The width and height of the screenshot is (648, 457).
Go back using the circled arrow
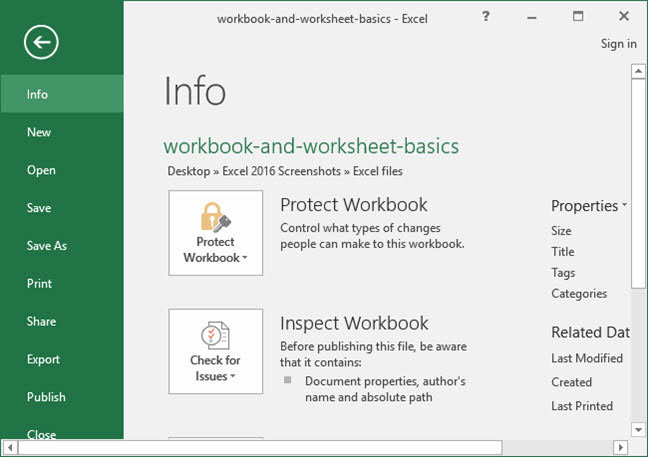pyautogui.click(x=41, y=42)
